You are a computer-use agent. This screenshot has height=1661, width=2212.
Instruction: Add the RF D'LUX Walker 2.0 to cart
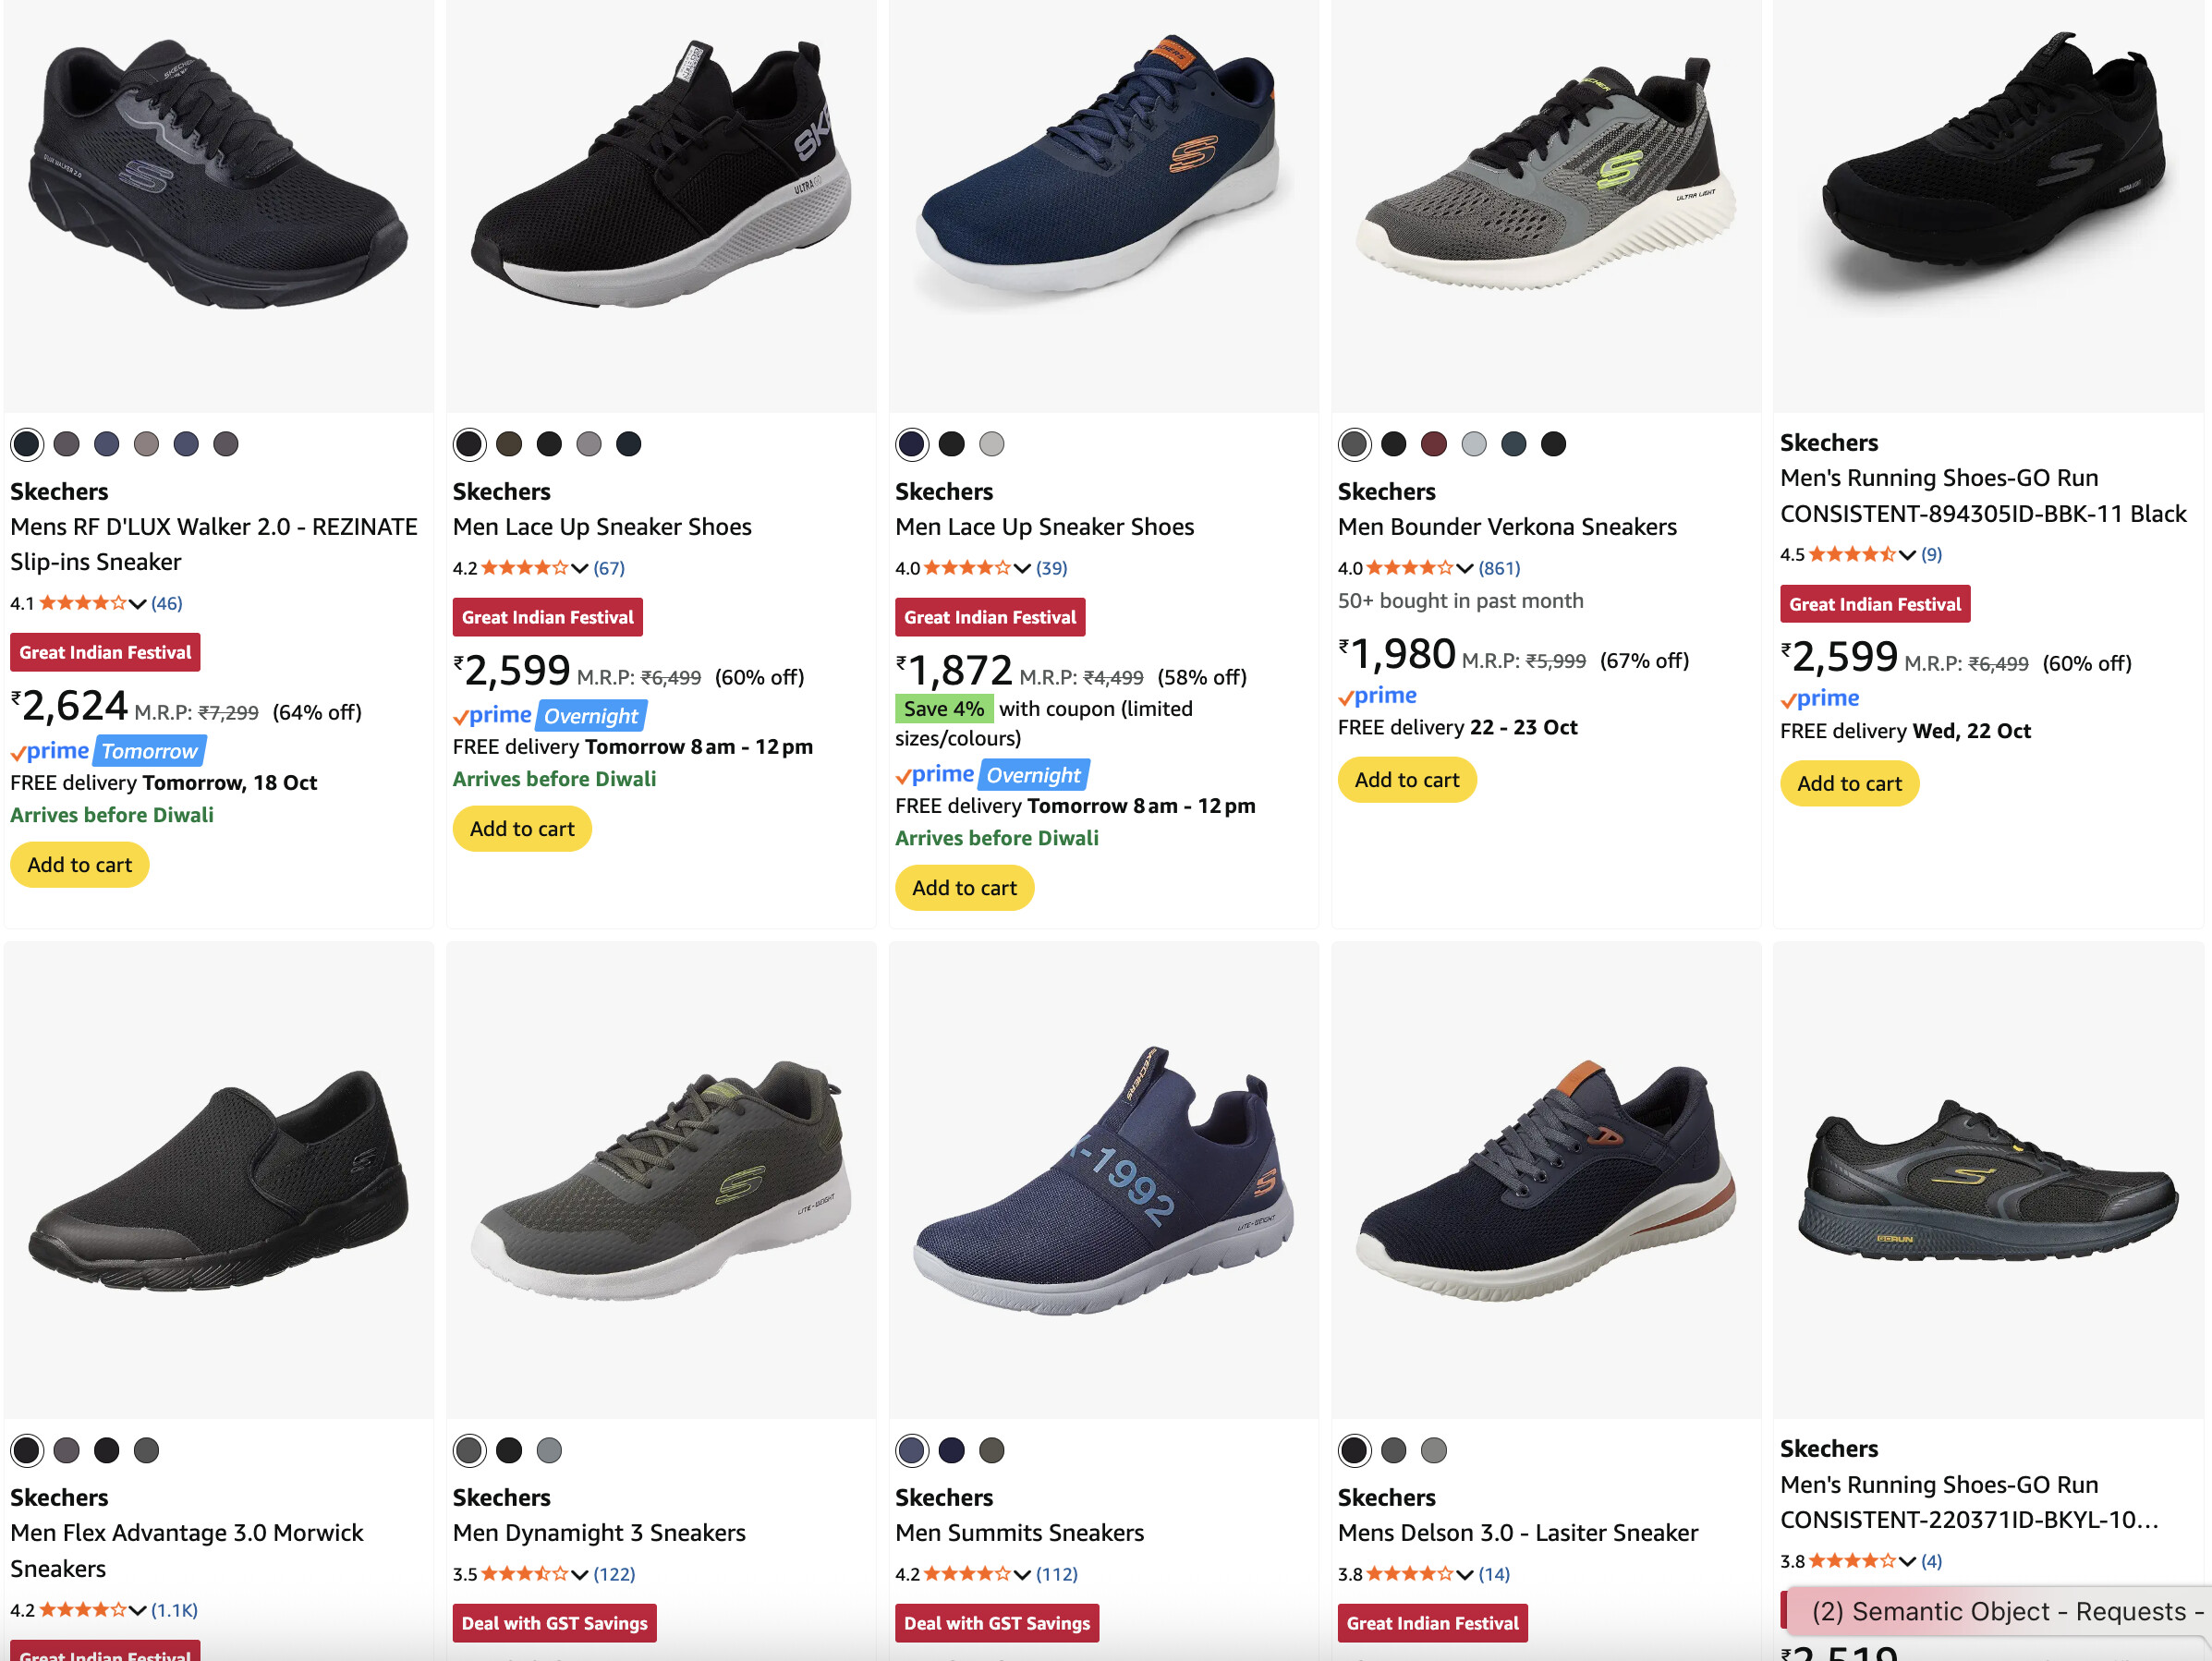pos(79,865)
